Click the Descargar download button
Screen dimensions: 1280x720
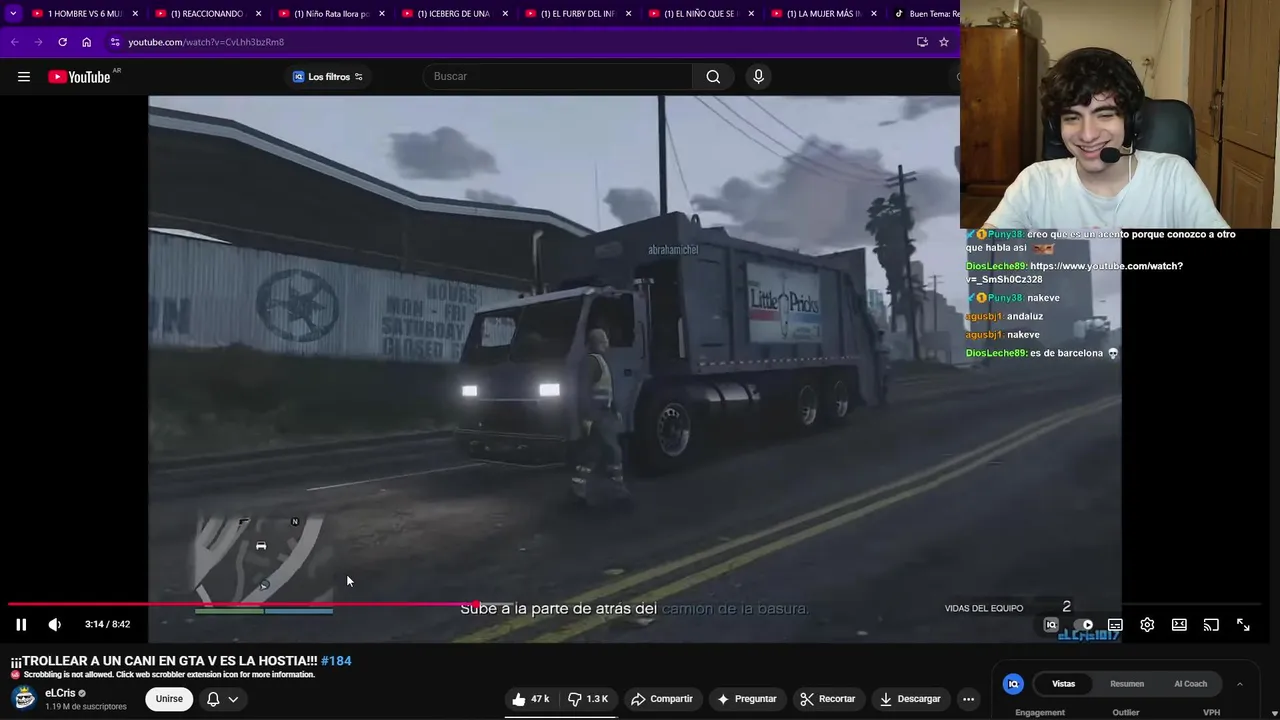click(910, 699)
